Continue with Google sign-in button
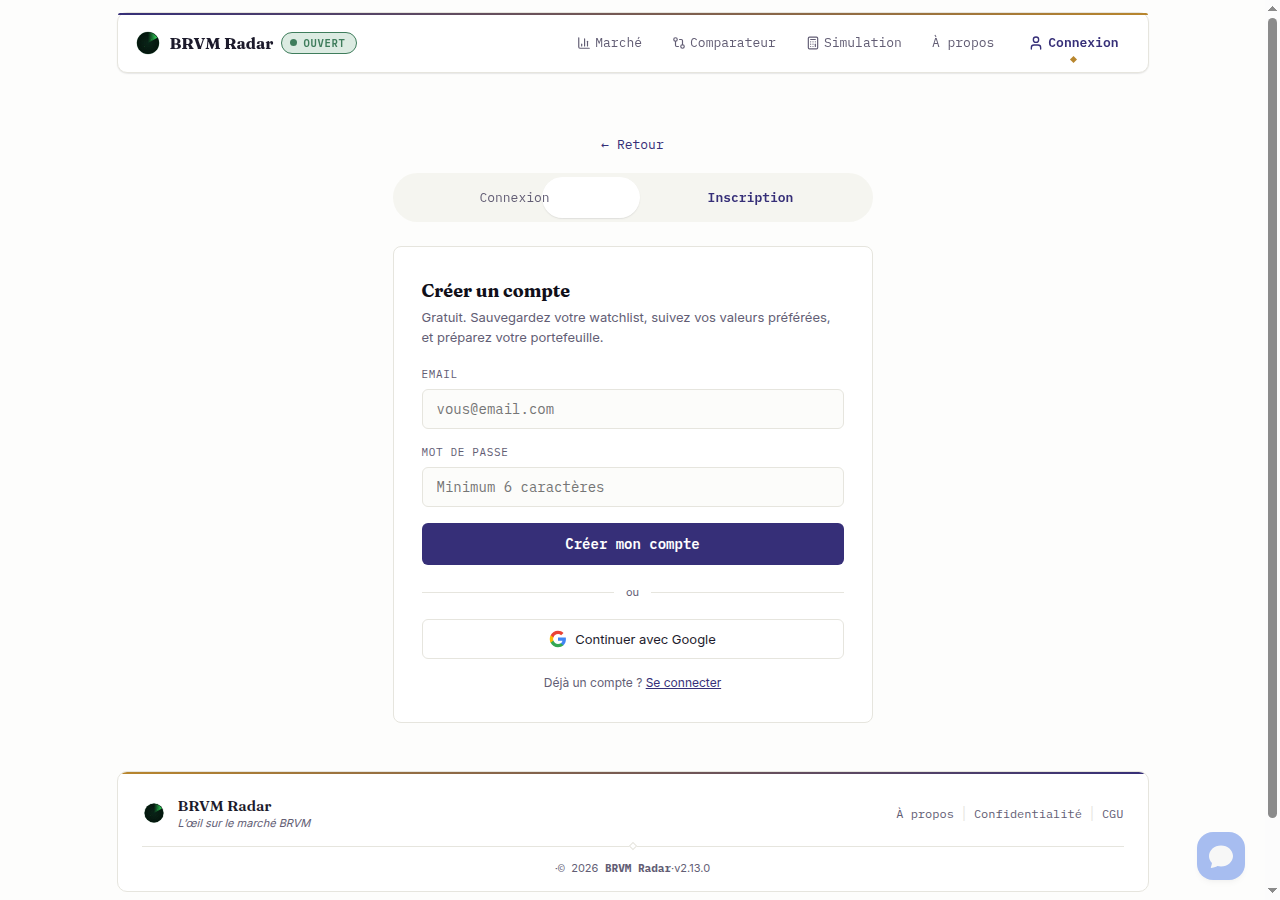The height and width of the screenshot is (900, 1280). tap(633, 639)
